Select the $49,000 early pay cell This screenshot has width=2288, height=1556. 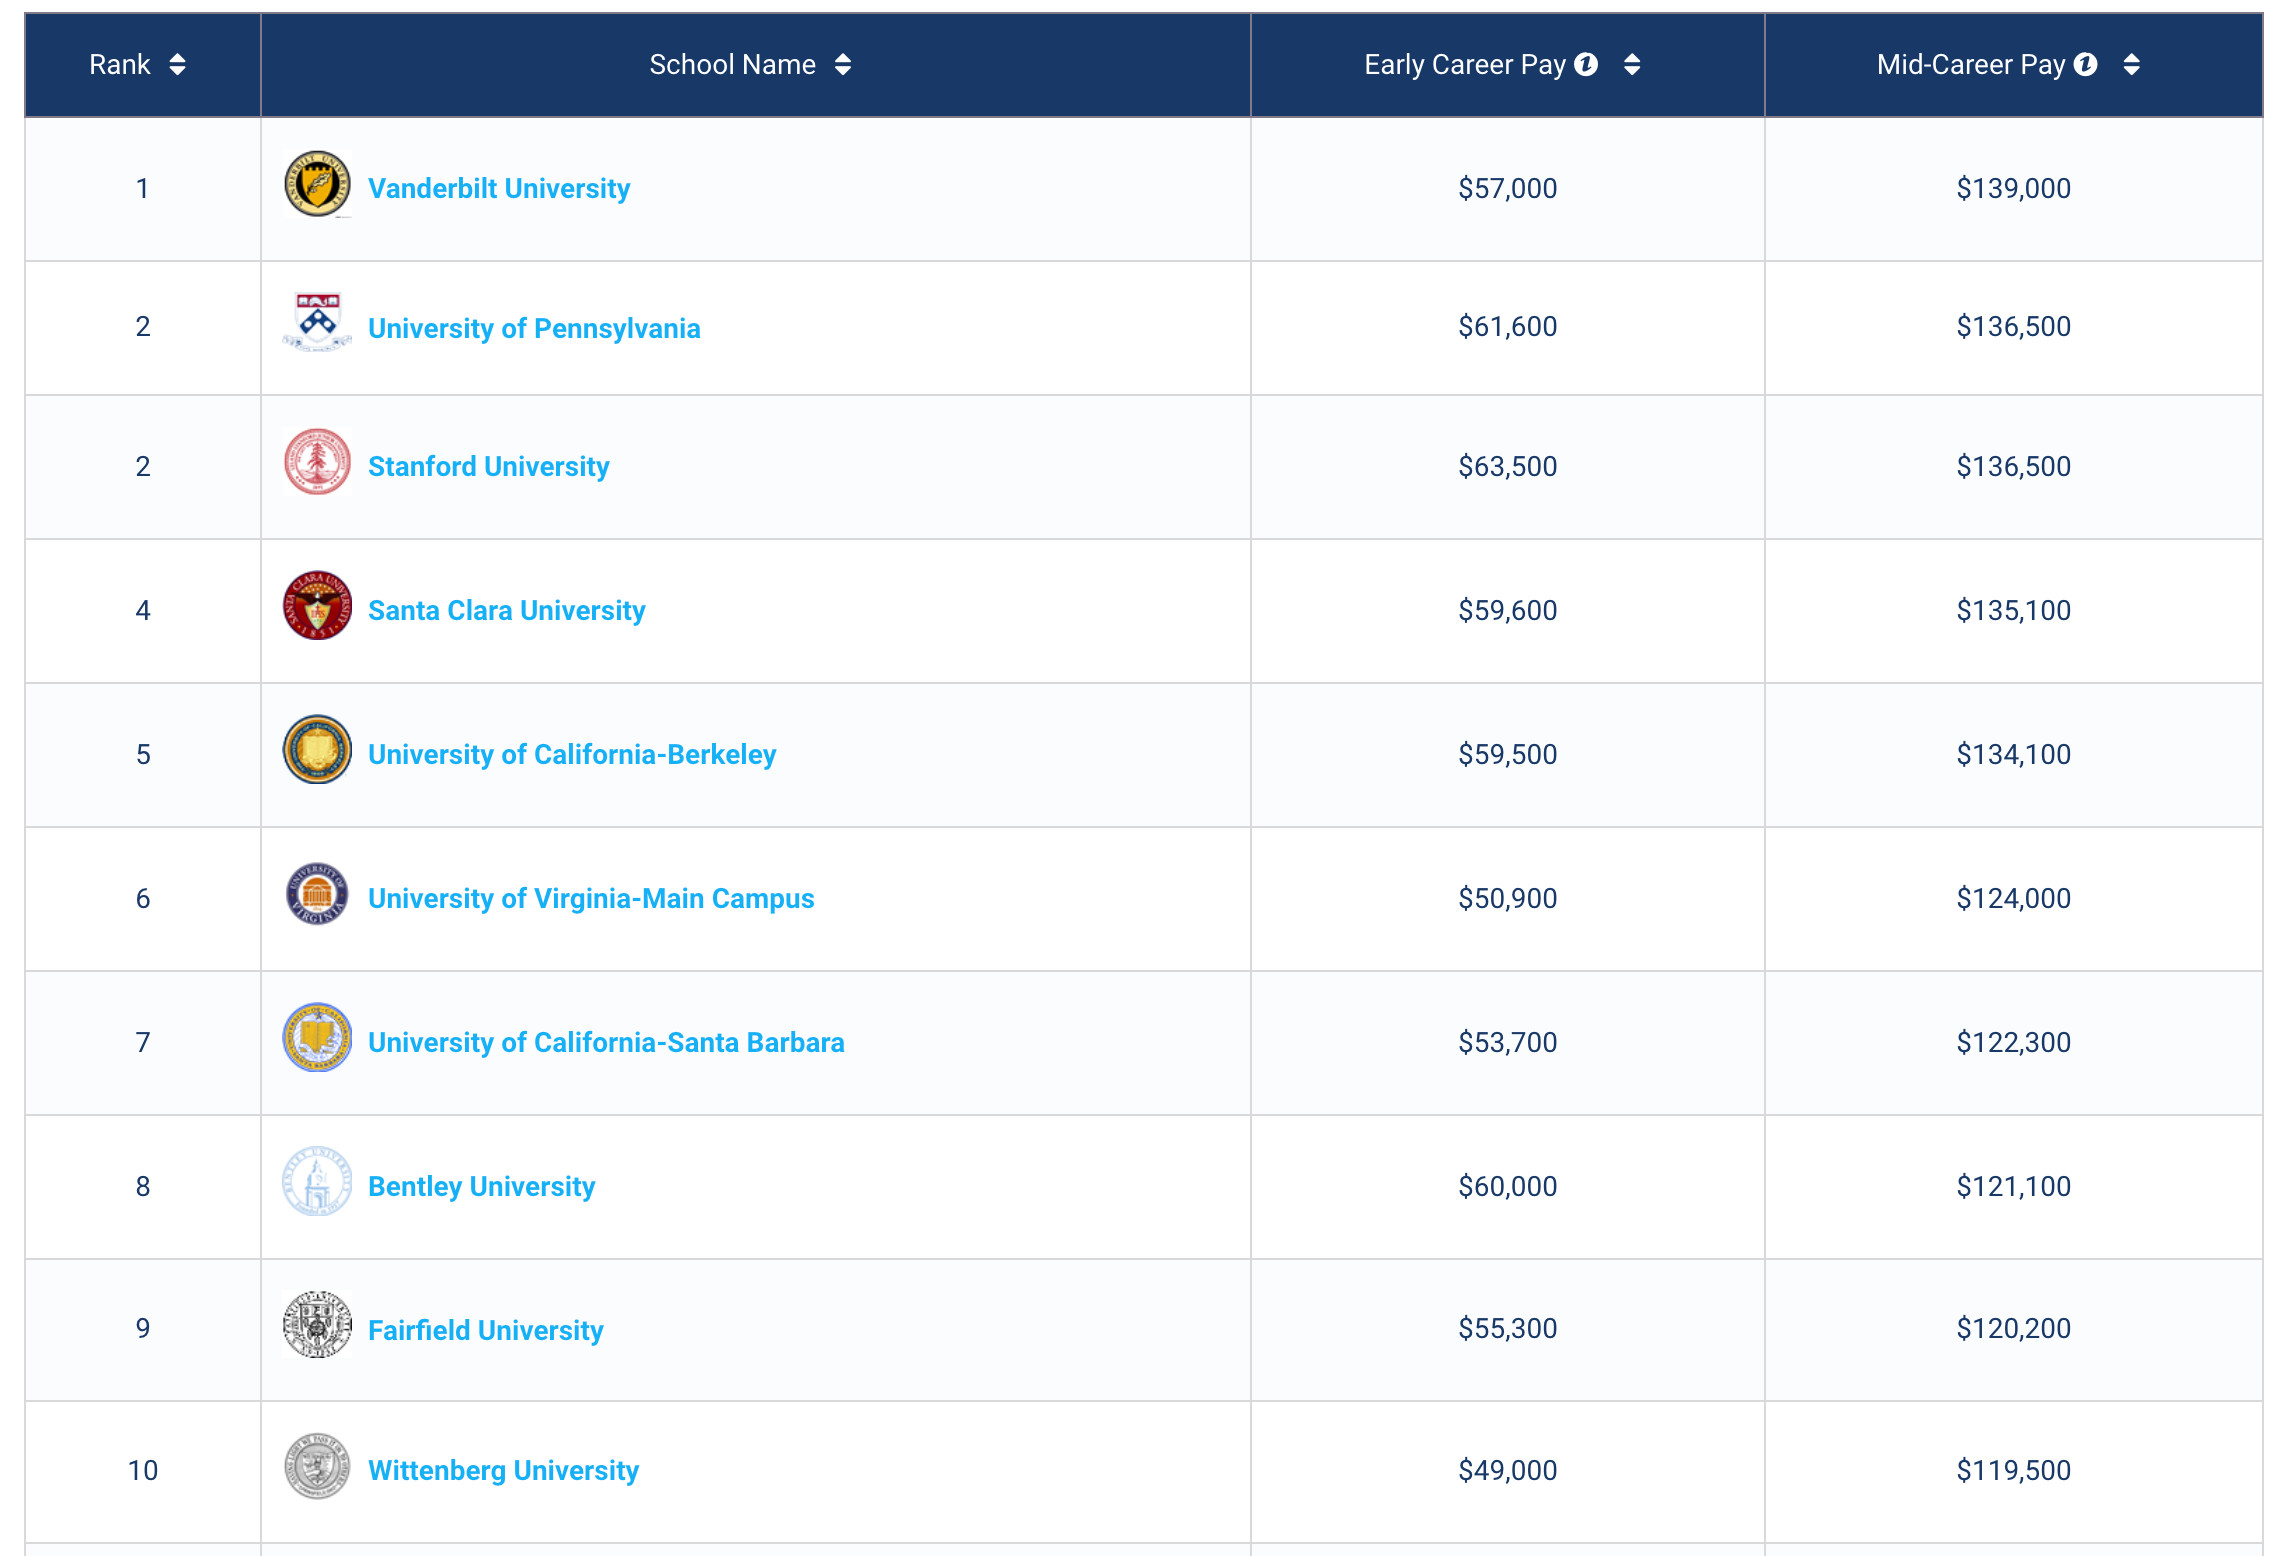click(1508, 1472)
